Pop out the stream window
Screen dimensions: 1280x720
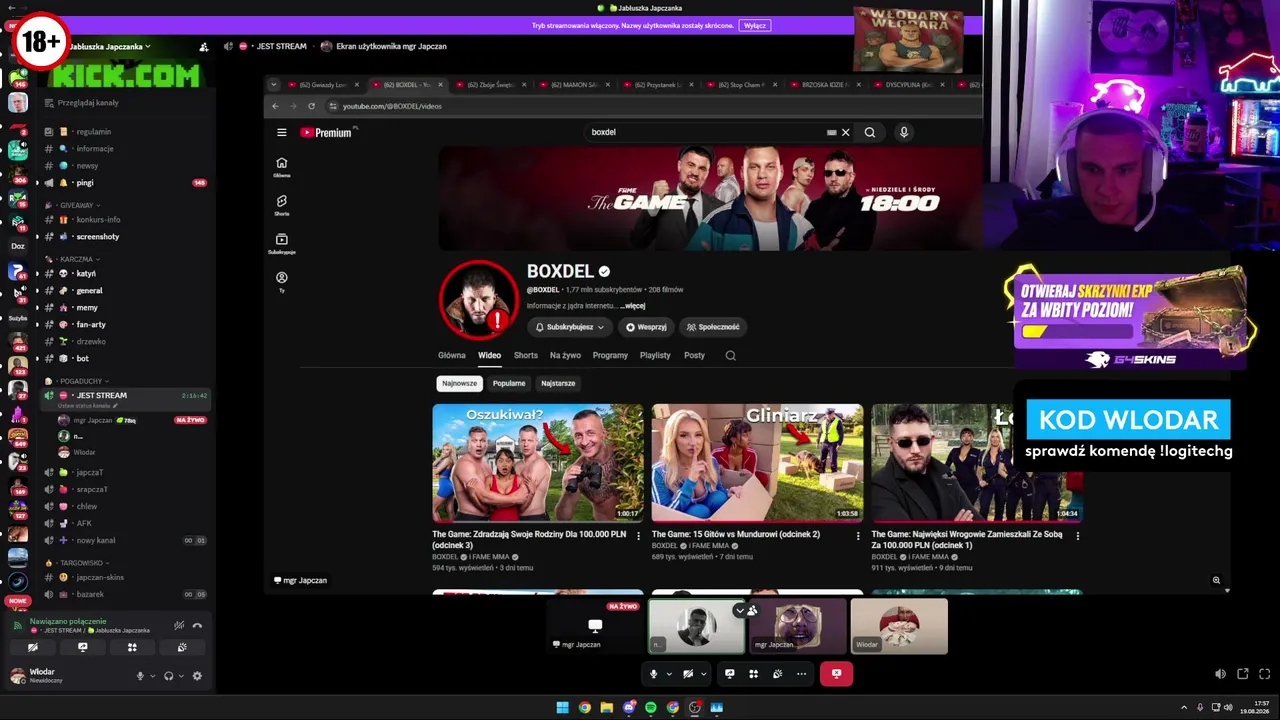point(1243,674)
